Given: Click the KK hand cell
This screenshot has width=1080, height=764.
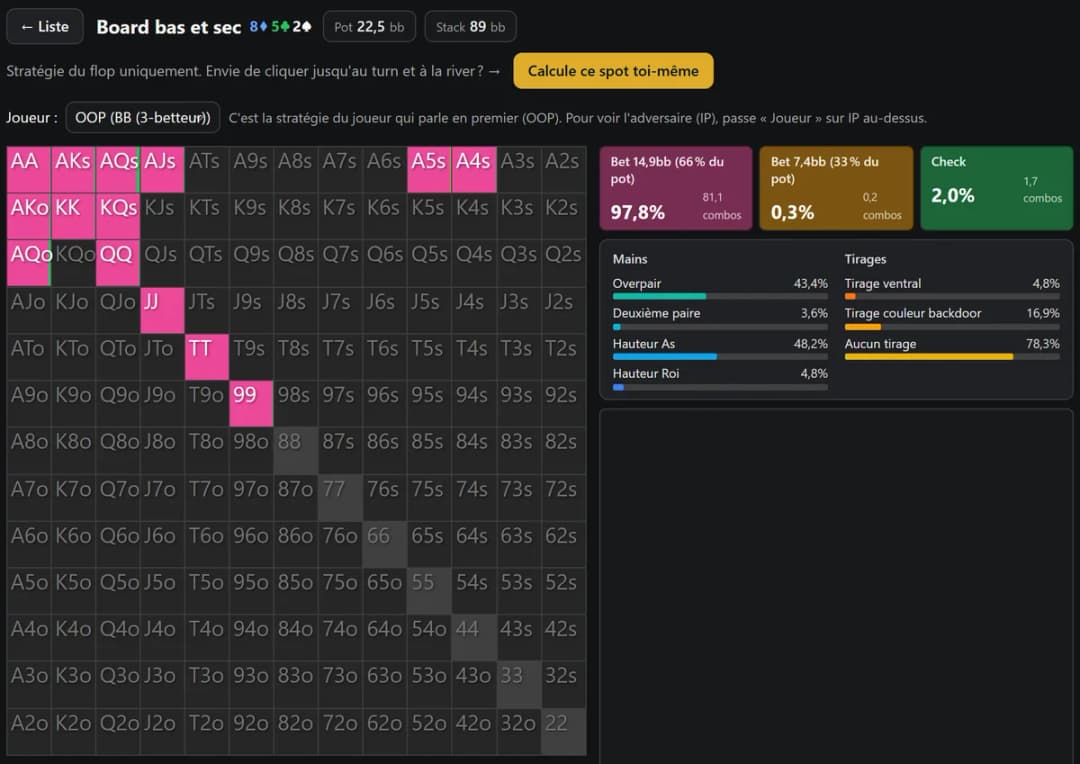Looking at the screenshot, I should point(74,216).
